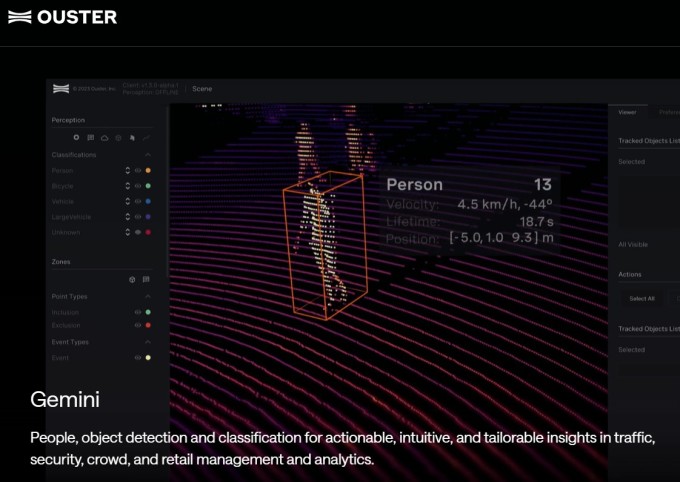
Task: Select the settings gear icon under Perception
Action: pos(76,138)
